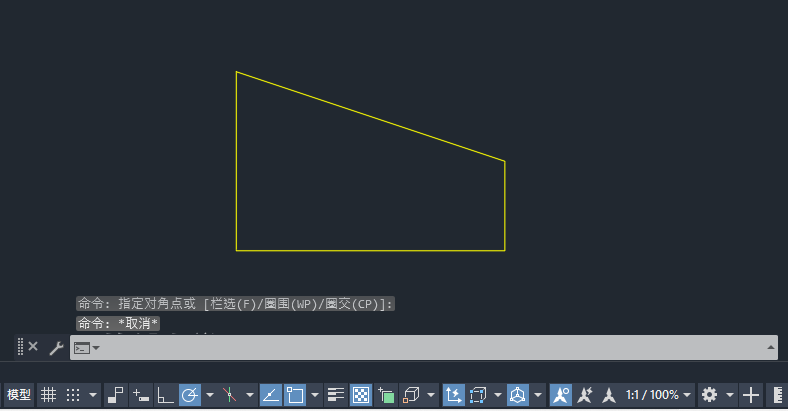Open gizmo type dropdown
The image size is (788, 411).
[538, 395]
